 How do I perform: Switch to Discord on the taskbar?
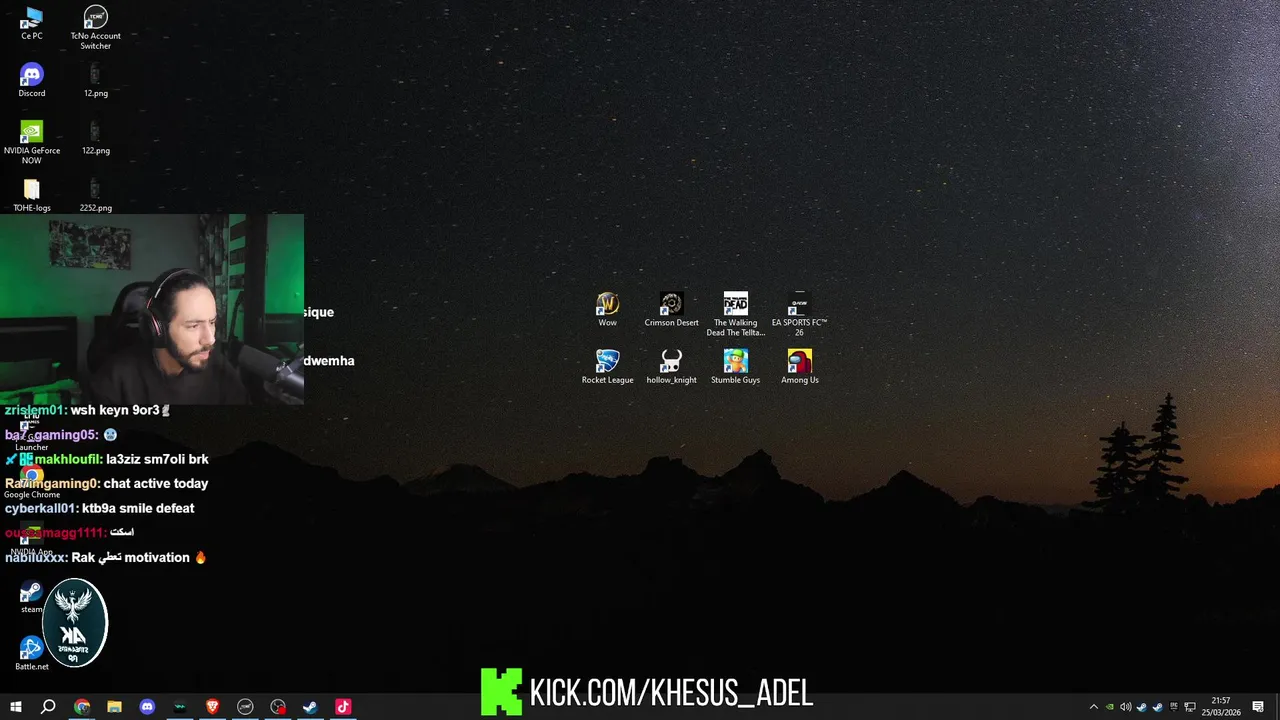tap(147, 707)
